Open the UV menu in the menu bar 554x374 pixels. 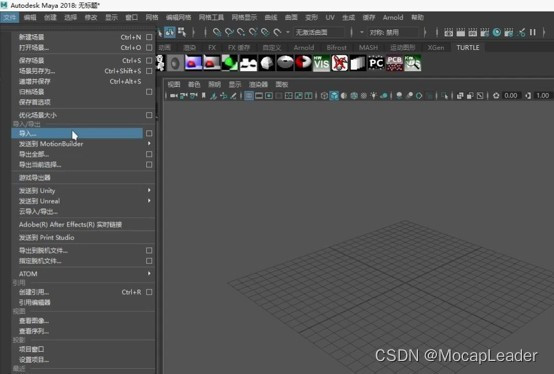[330, 17]
